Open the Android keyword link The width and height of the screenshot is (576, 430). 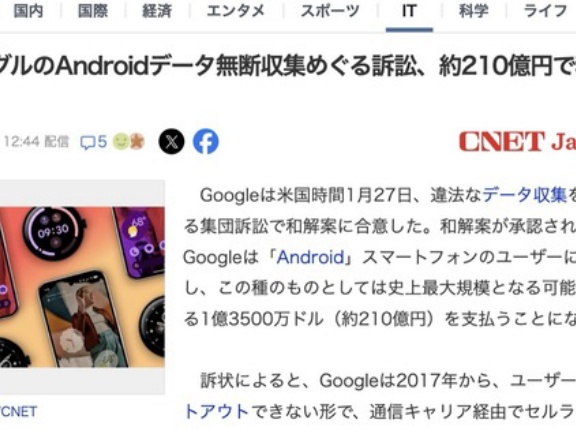310,257
